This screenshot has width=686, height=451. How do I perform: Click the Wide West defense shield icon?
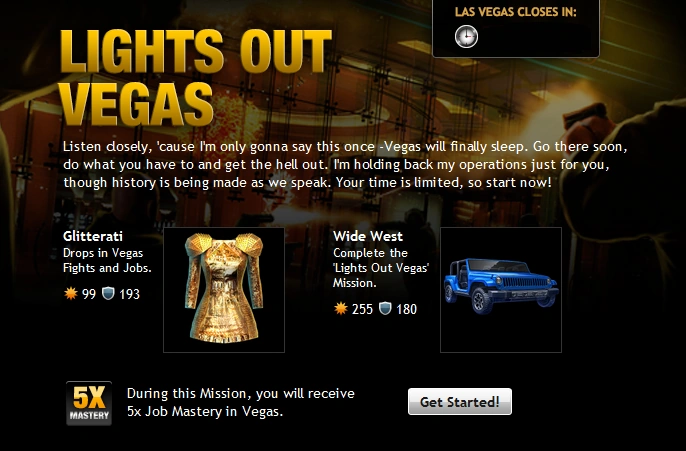click(385, 309)
